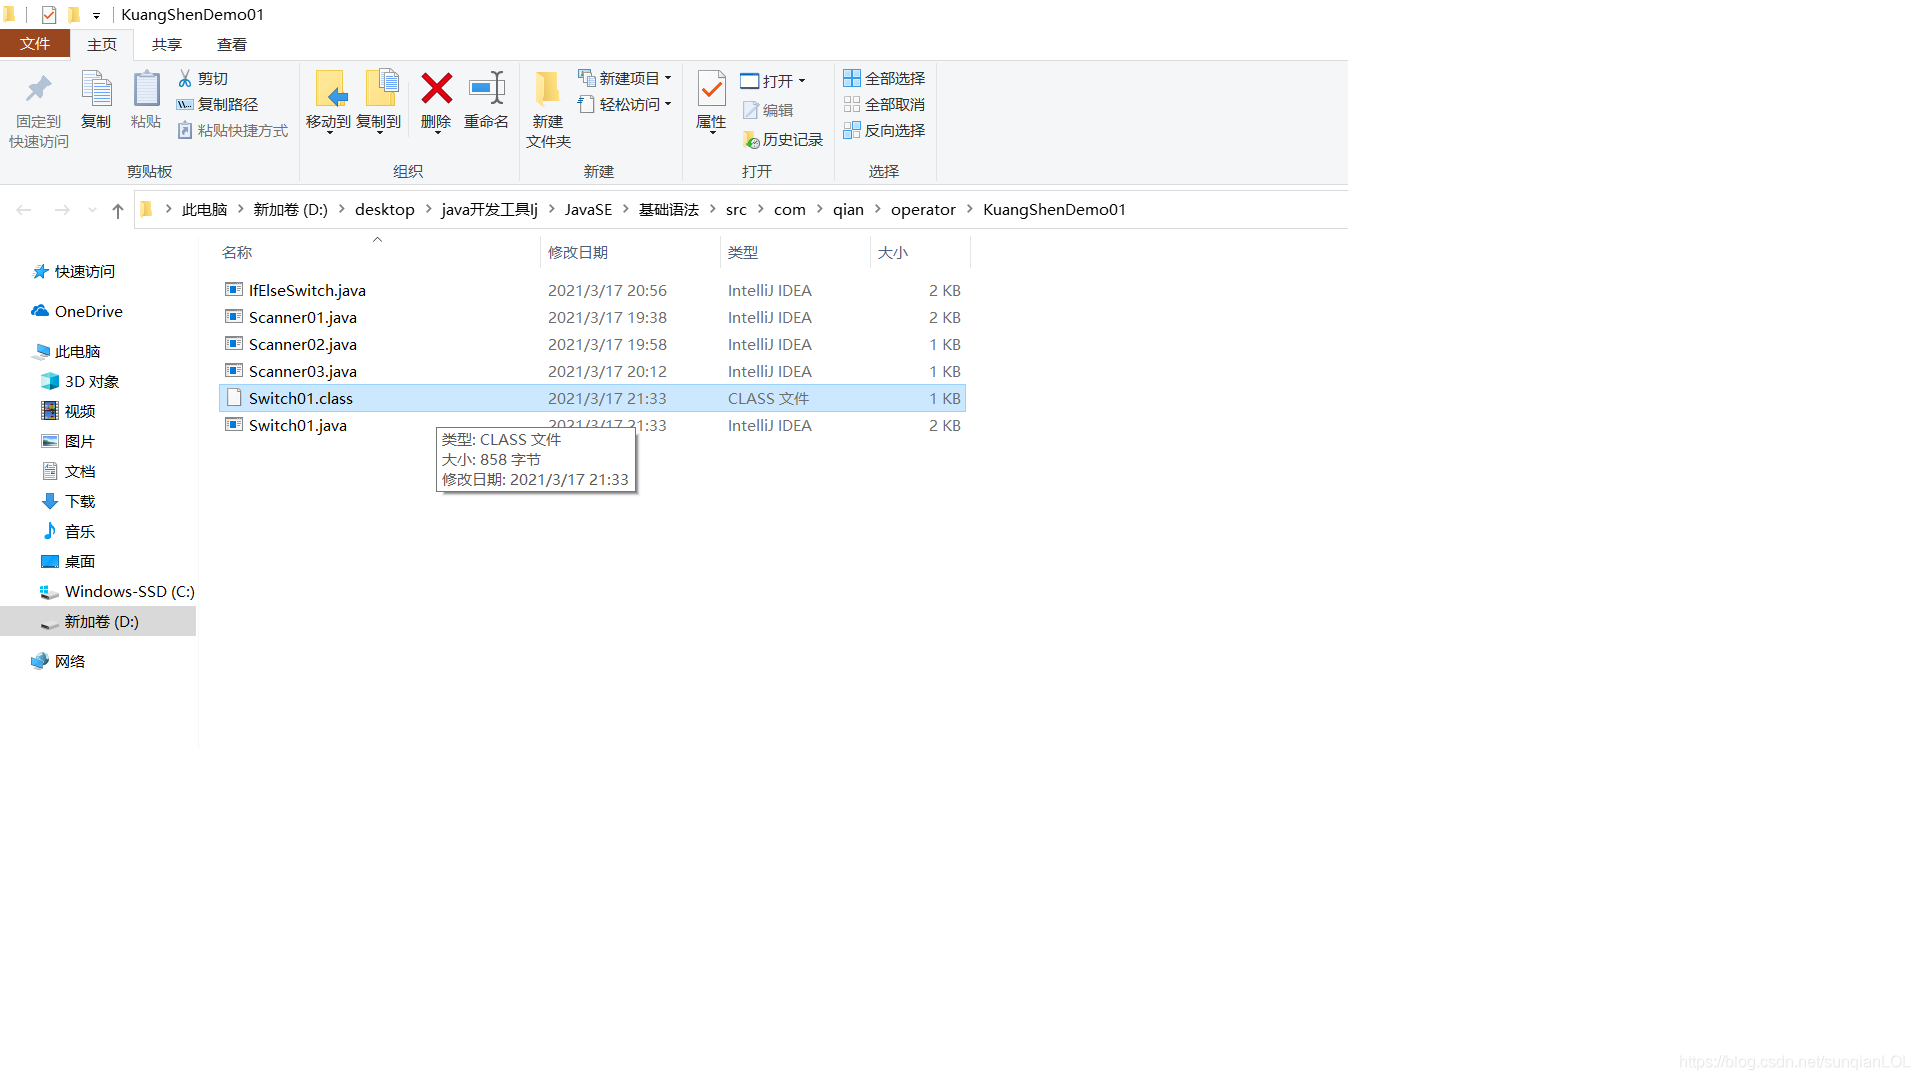Click Select none in the ribbon
Screen dimensions: 1920x1080
pos(884,104)
